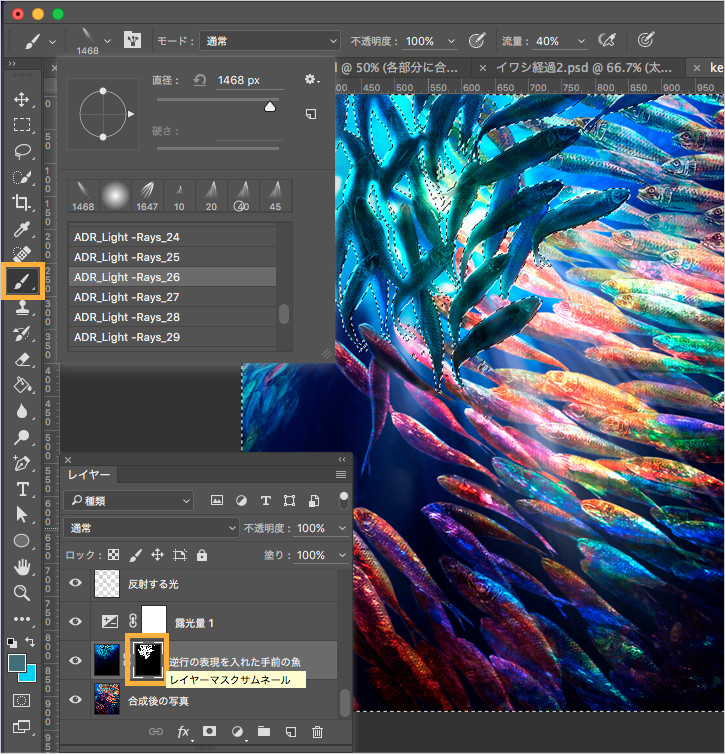
Task: Select the レイヤー panel tab
Action: coord(89,475)
